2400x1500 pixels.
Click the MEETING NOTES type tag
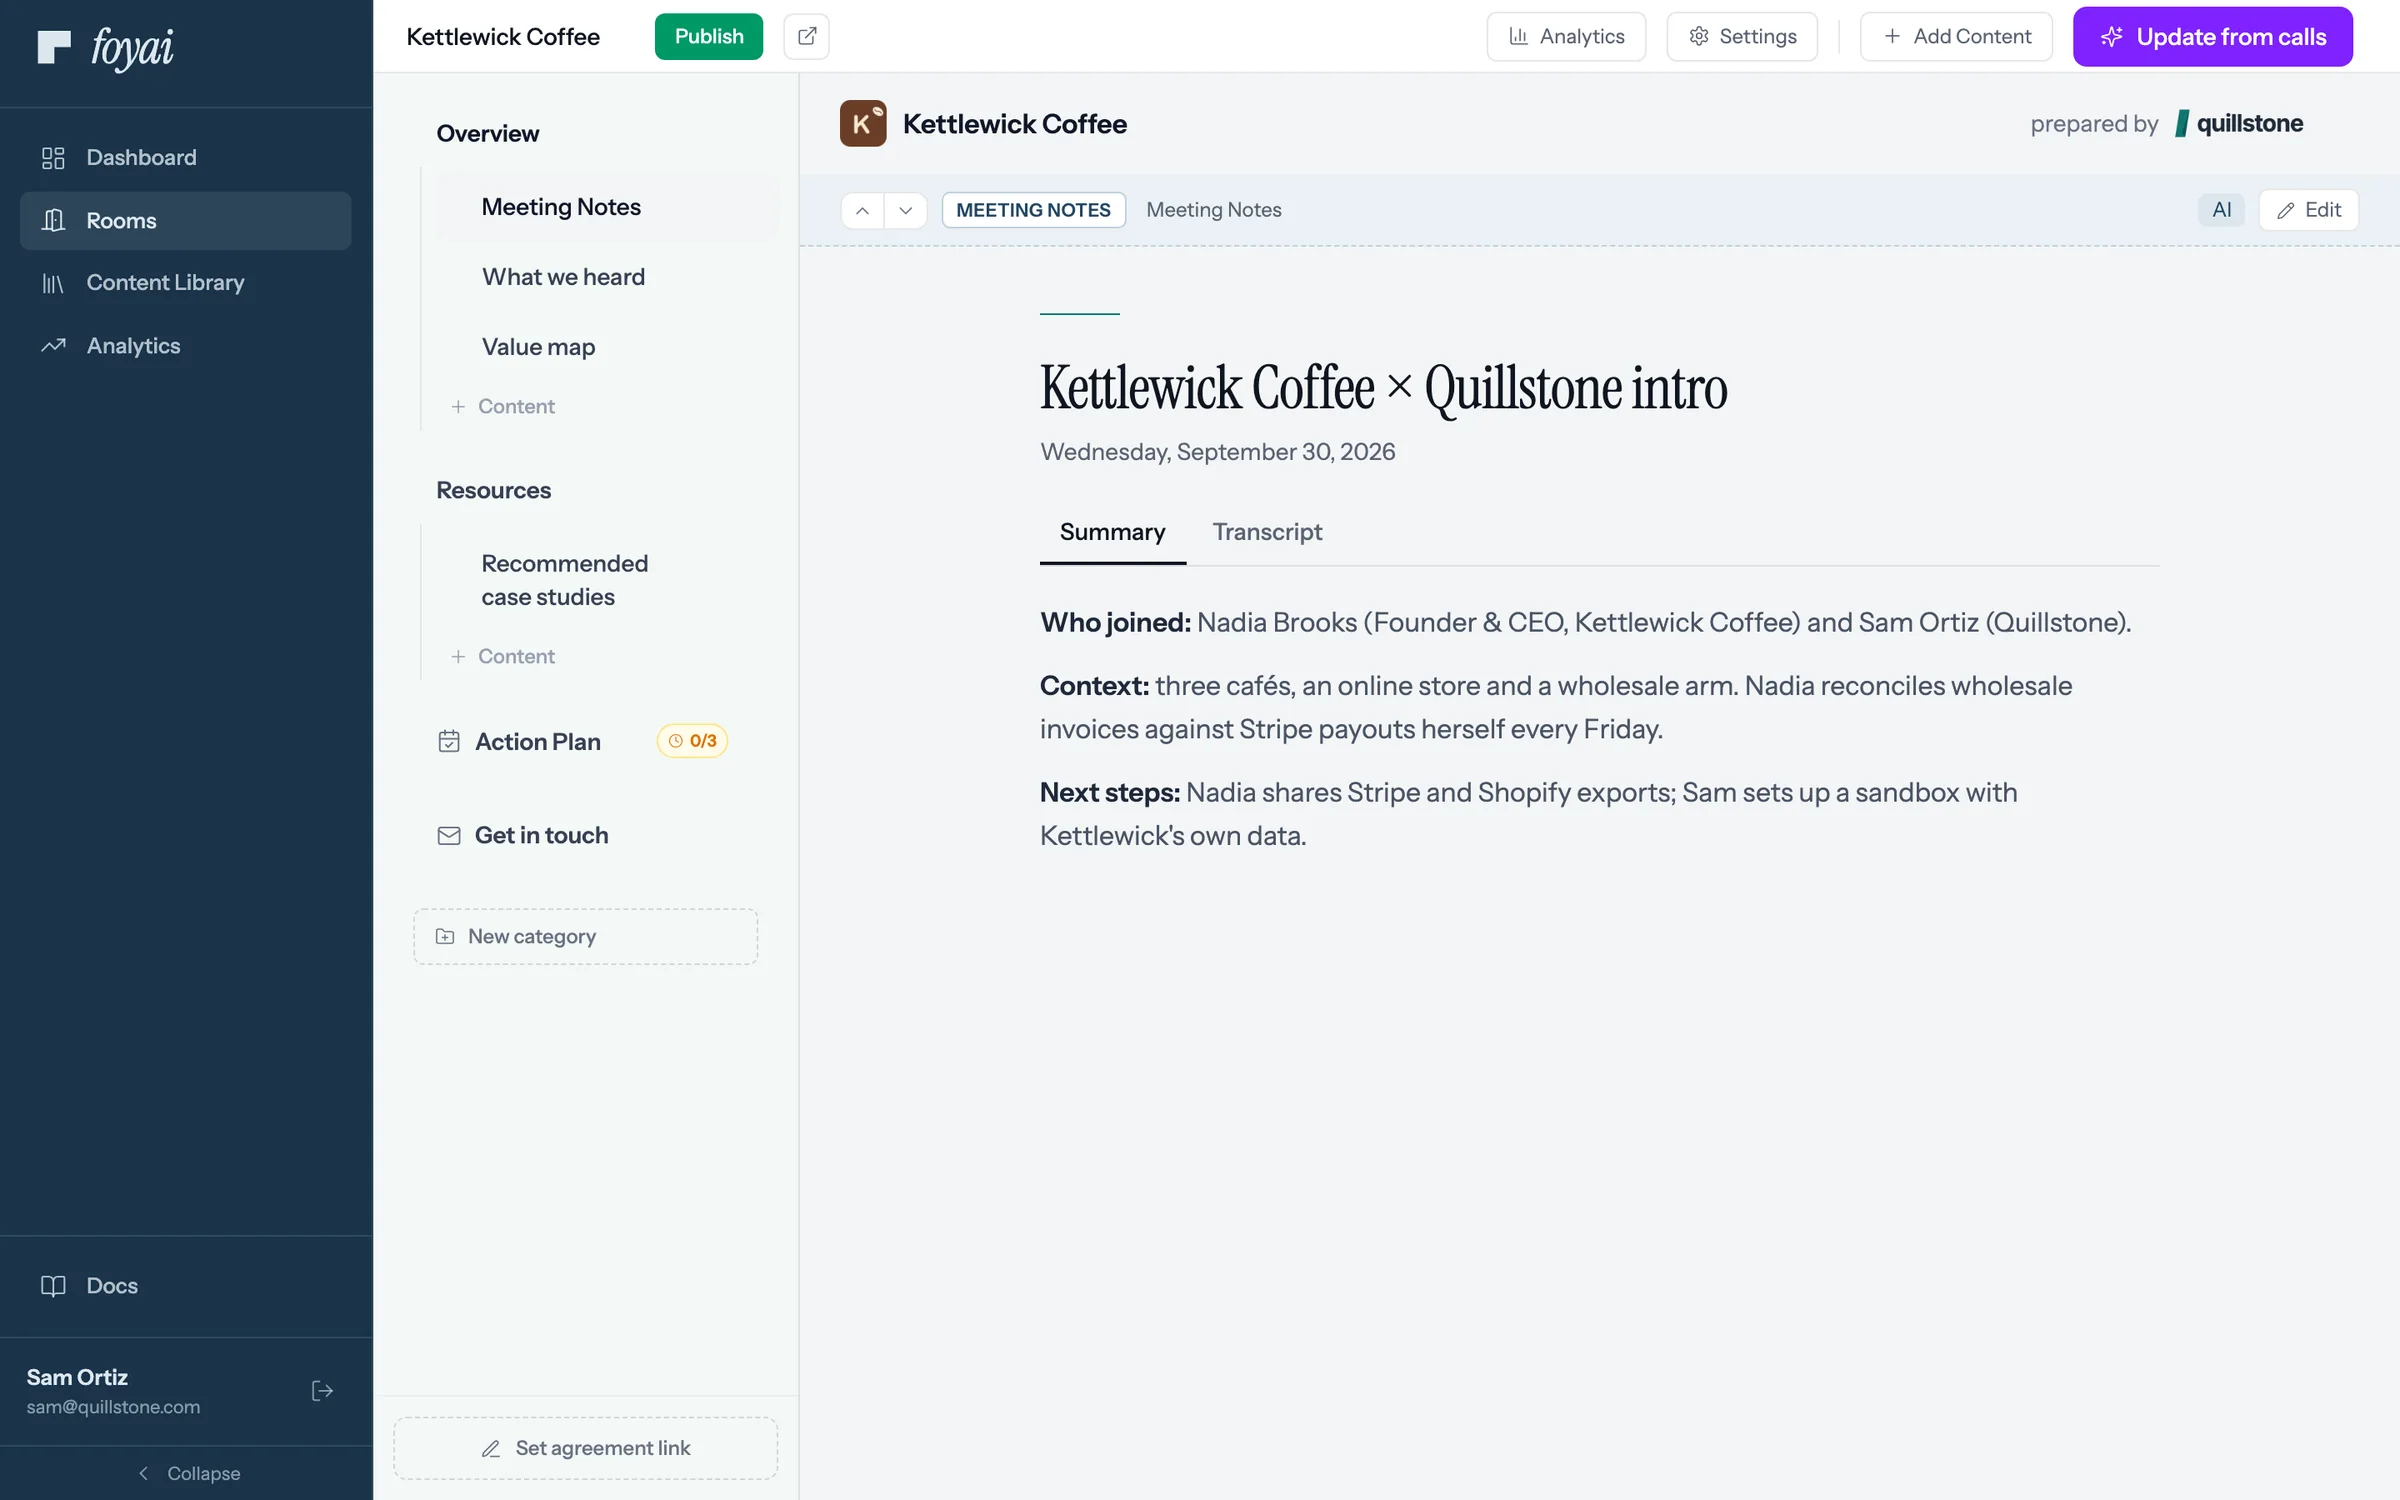point(1033,210)
